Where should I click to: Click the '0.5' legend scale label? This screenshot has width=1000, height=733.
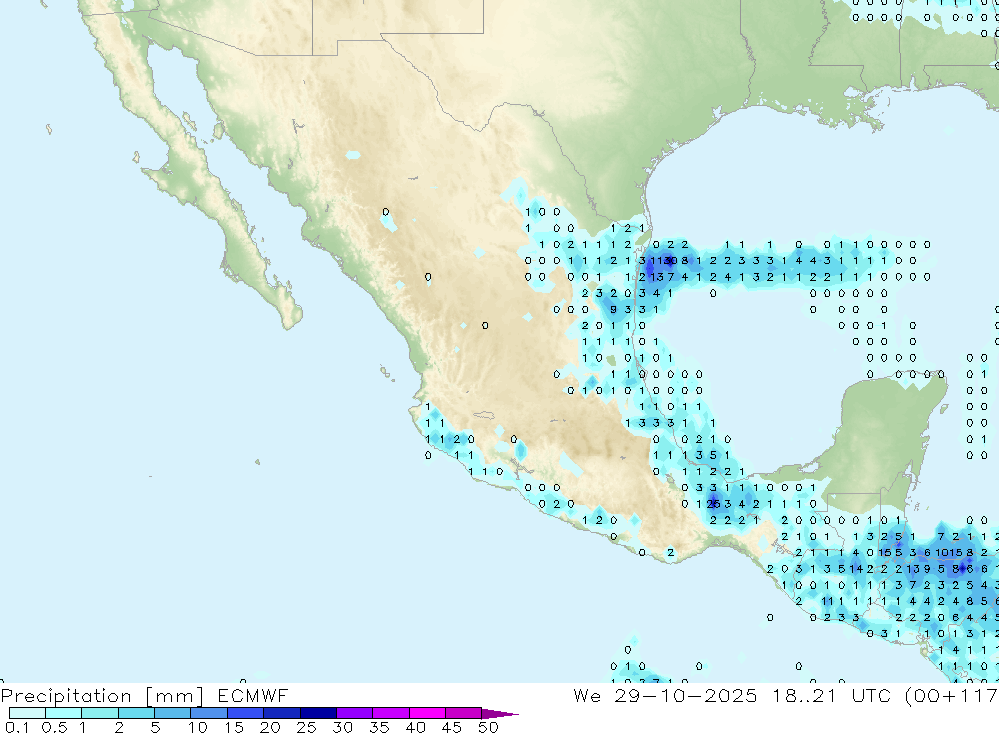point(54,727)
